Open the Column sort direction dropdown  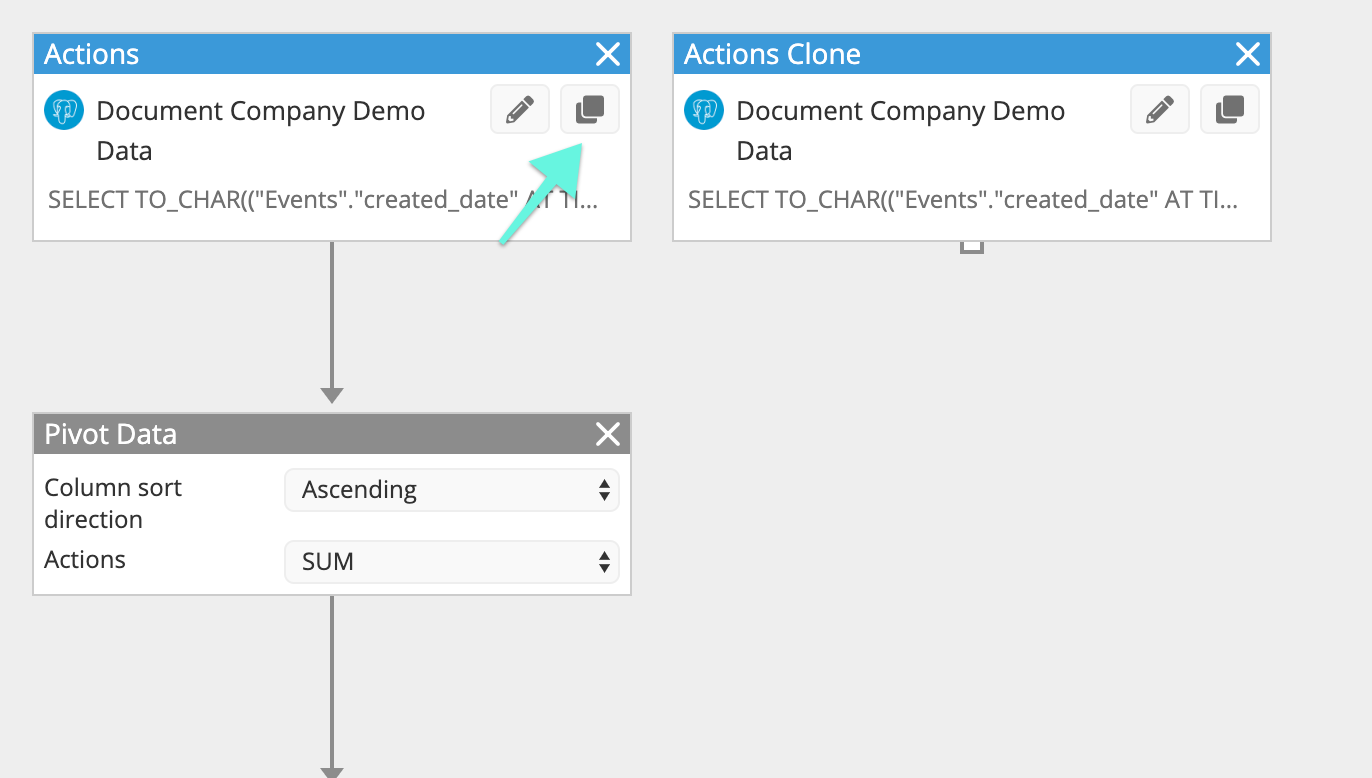pos(452,490)
